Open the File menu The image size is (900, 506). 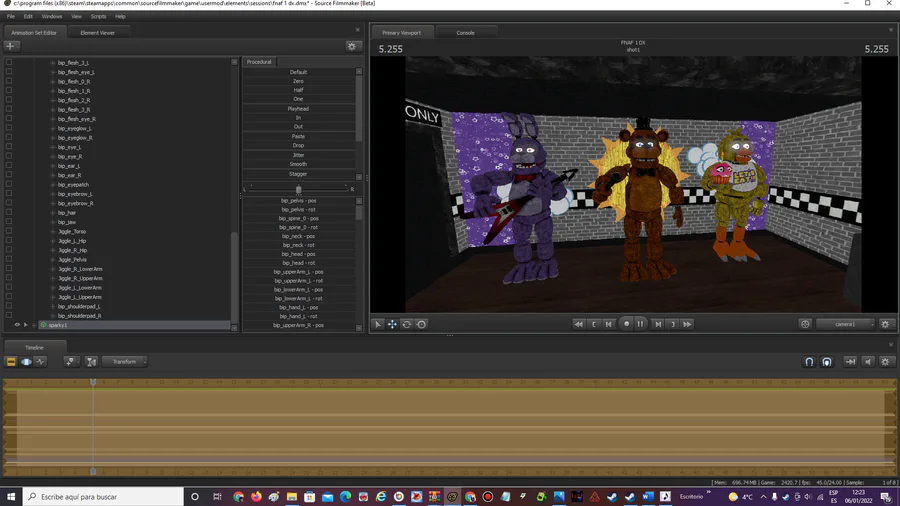(x=11, y=17)
